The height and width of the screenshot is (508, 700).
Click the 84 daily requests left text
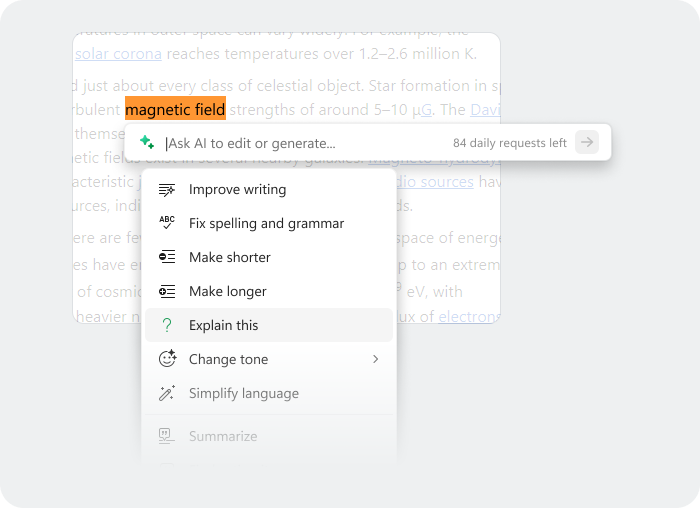[510, 143]
